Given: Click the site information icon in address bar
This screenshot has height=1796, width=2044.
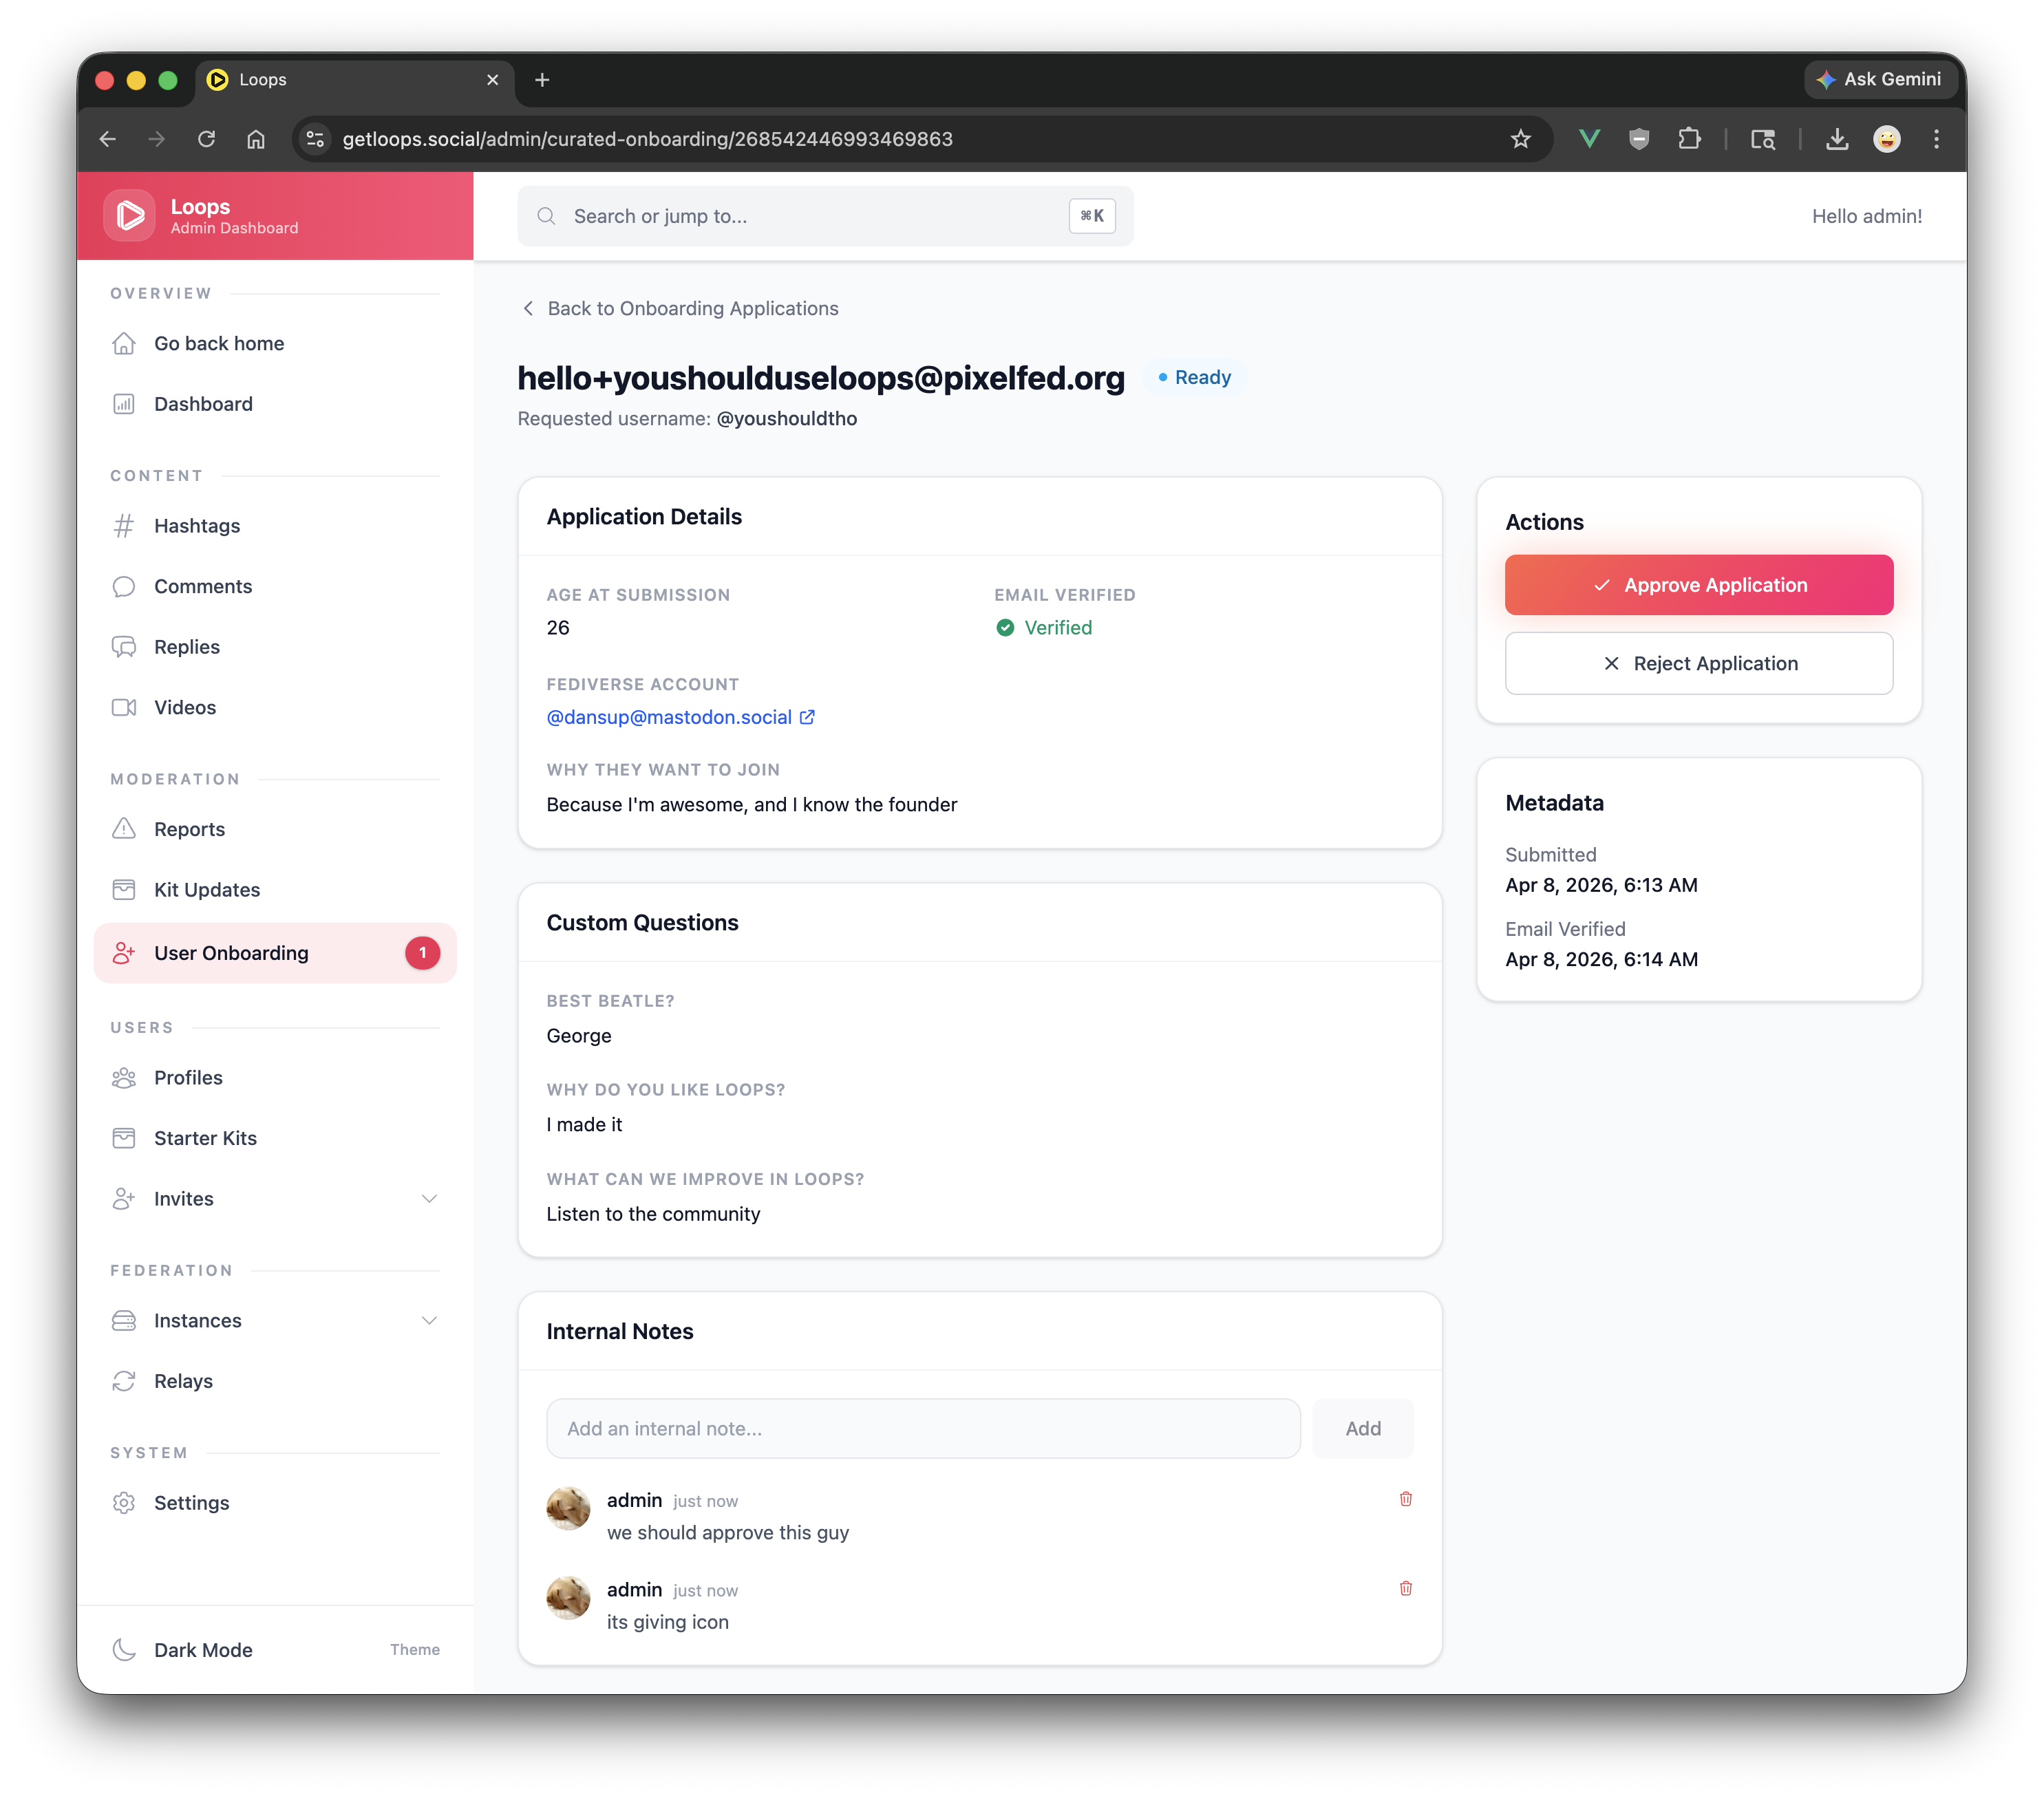Looking at the screenshot, I should pos(315,139).
